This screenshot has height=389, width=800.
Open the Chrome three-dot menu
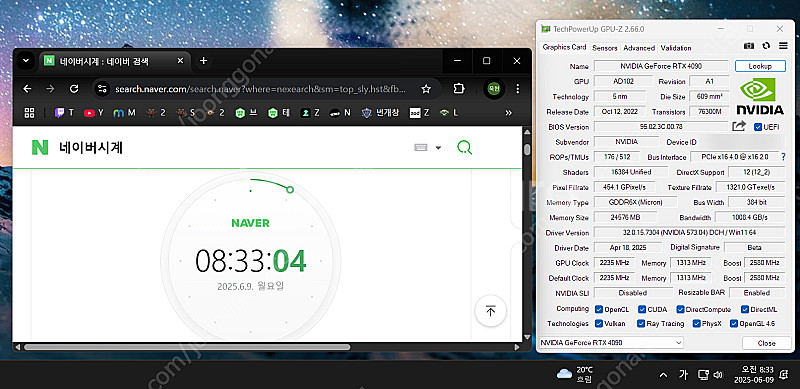coord(517,89)
